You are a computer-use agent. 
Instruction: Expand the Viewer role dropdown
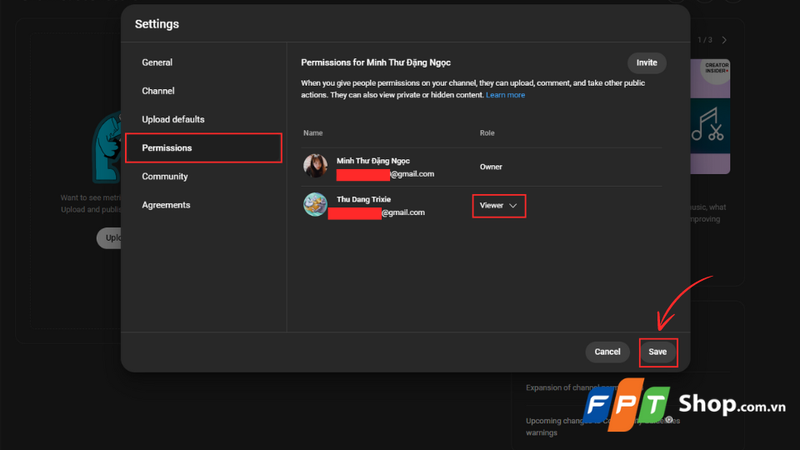click(498, 206)
